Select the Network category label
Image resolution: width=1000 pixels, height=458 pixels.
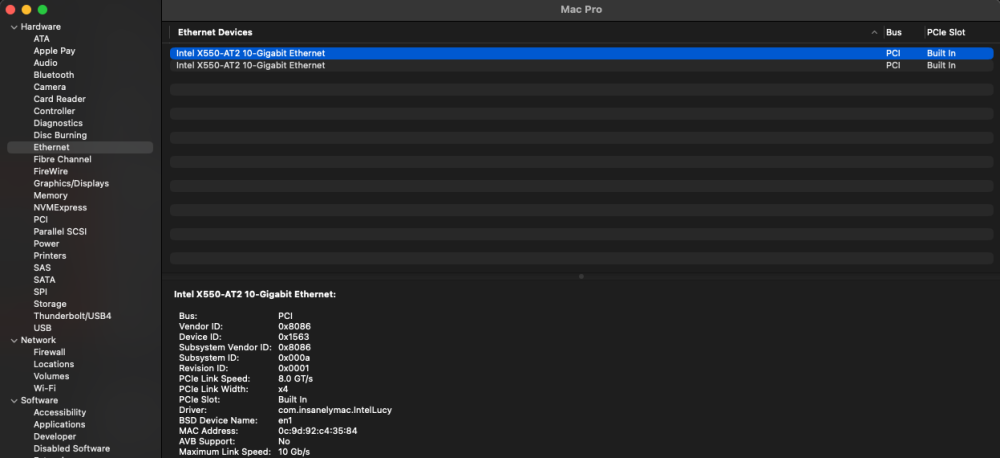(38, 340)
